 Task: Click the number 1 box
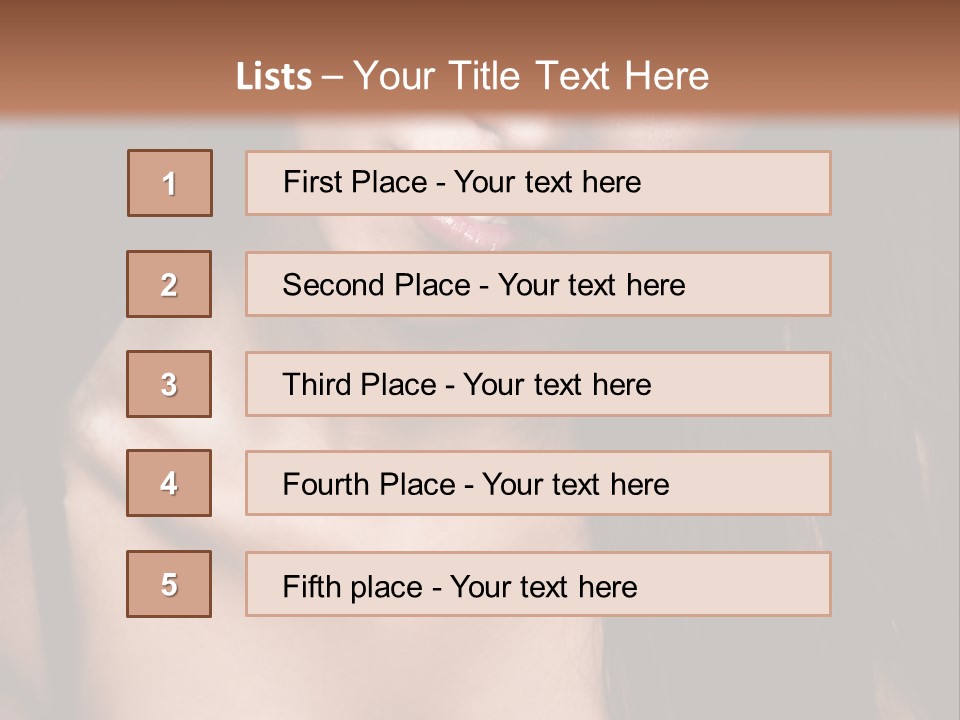click(170, 183)
